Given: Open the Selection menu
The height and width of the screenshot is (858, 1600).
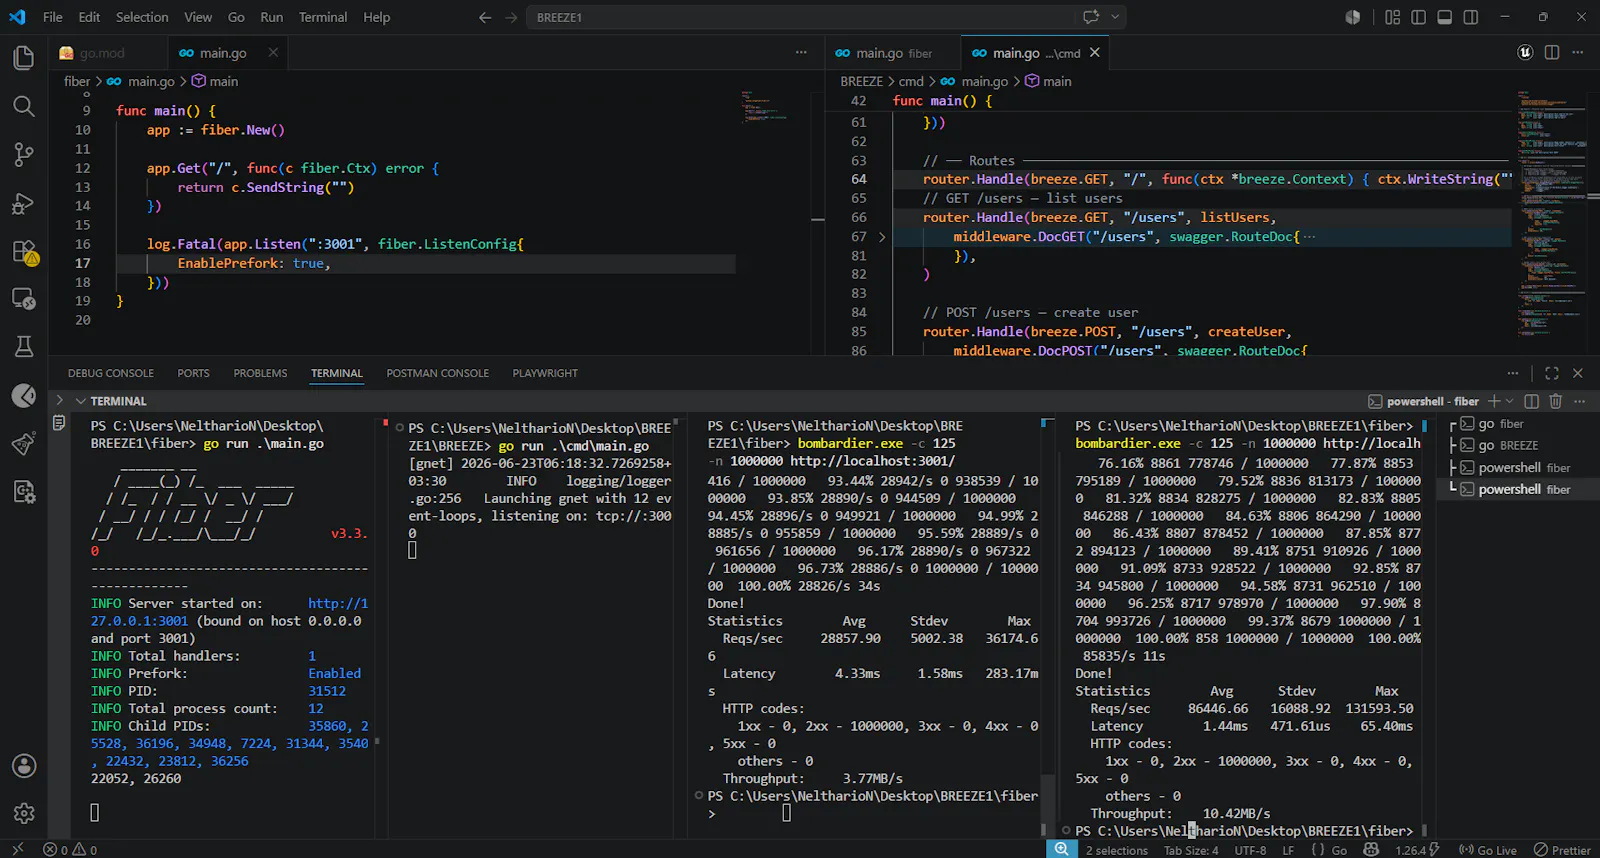Looking at the screenshot, I should [x=142, y=17].
